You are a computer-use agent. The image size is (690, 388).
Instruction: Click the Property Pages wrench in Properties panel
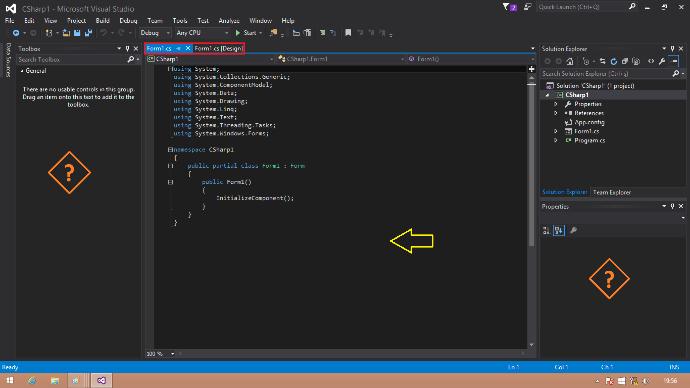coord(573,230)
